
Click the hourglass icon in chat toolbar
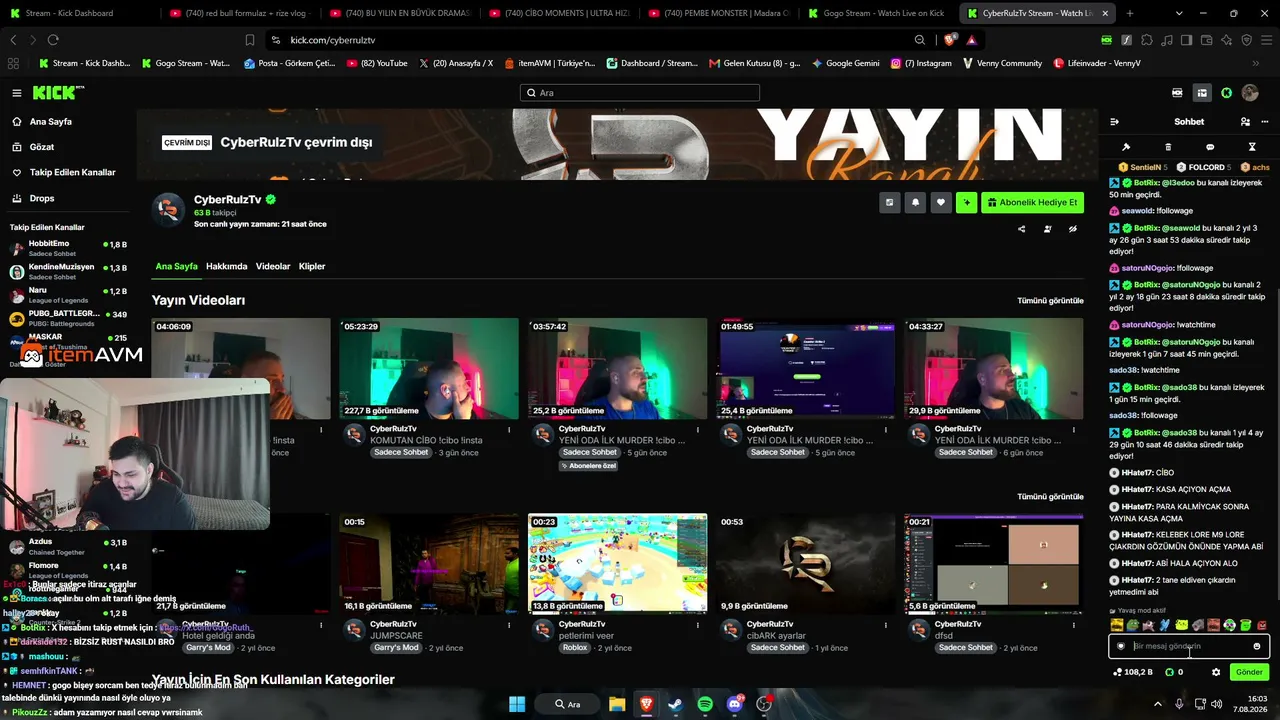[x=1252, y=147]
